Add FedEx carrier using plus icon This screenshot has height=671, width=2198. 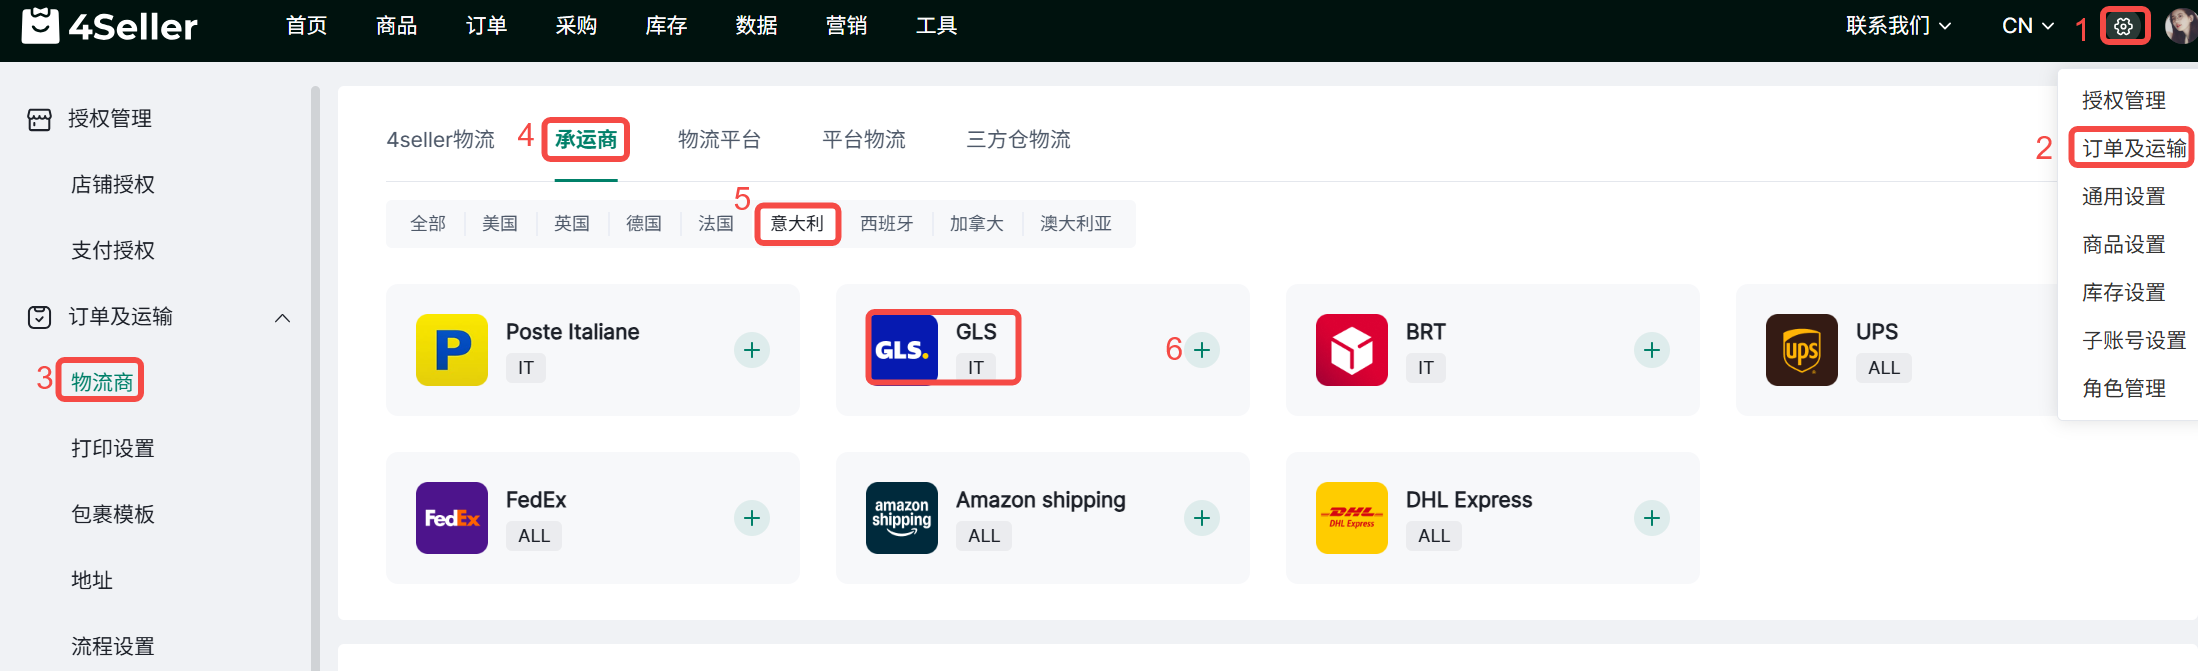click(x=752, y=518)
